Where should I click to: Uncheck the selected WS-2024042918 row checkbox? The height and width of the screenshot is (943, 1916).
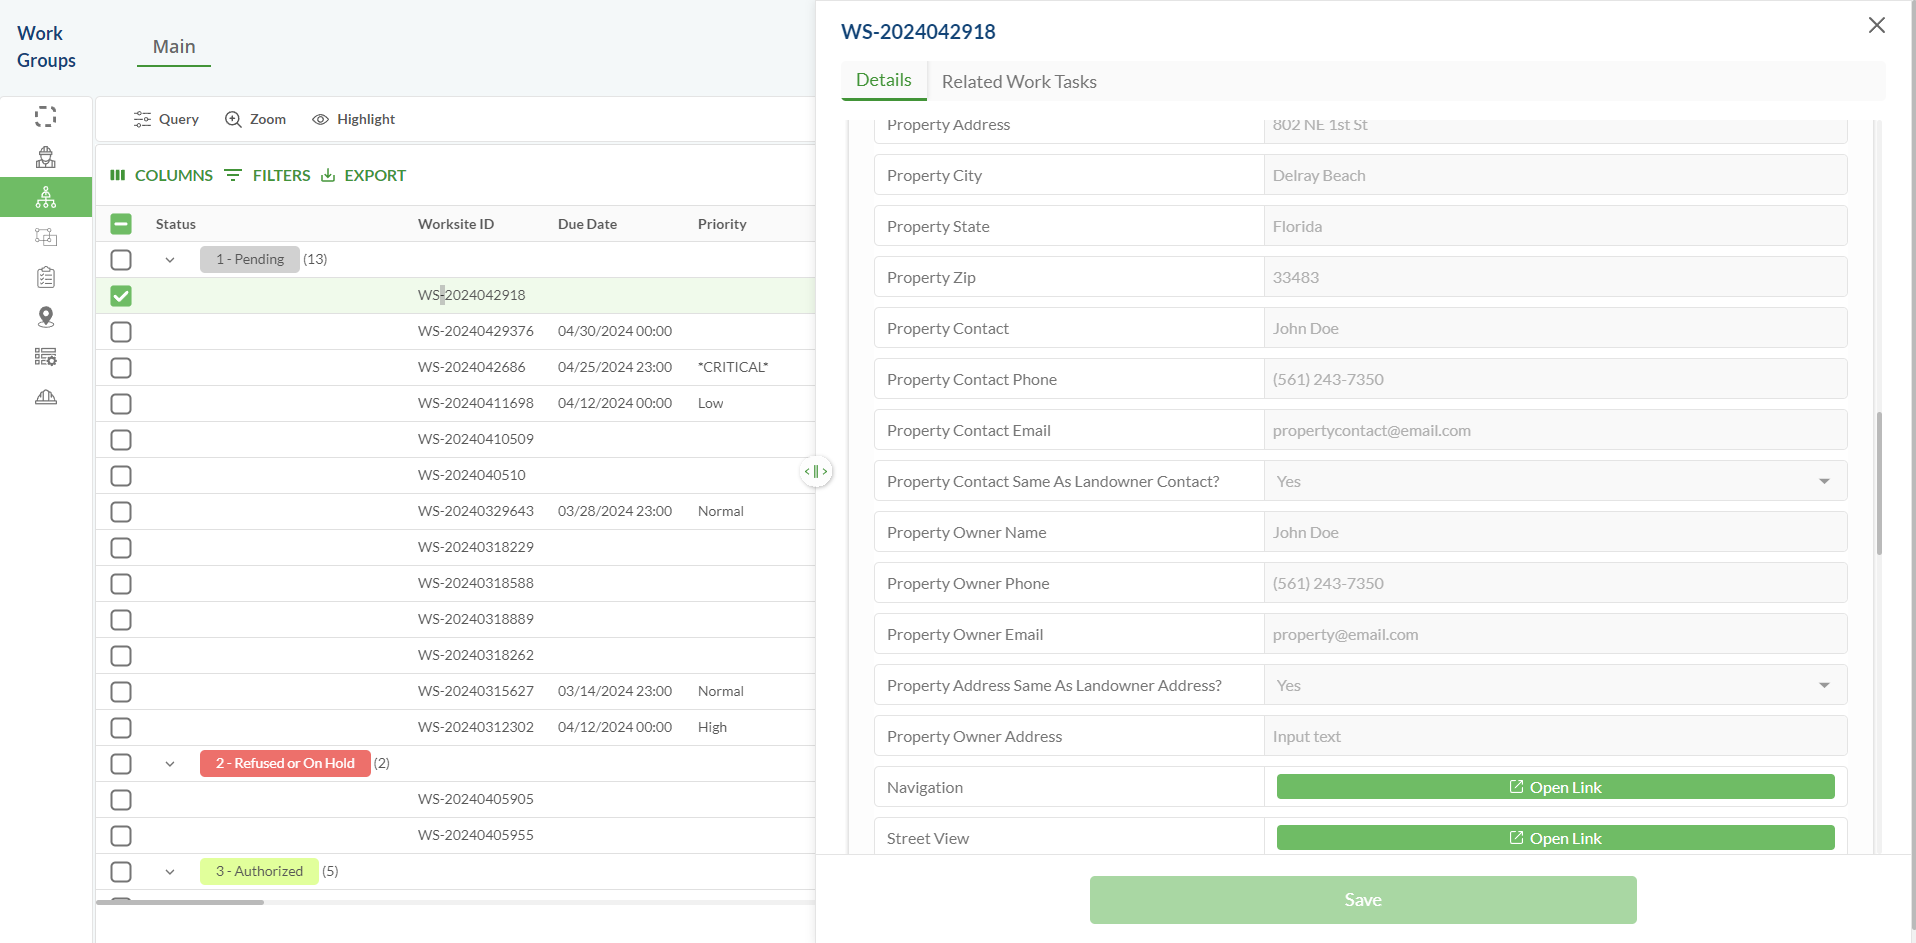coord(121,296)
